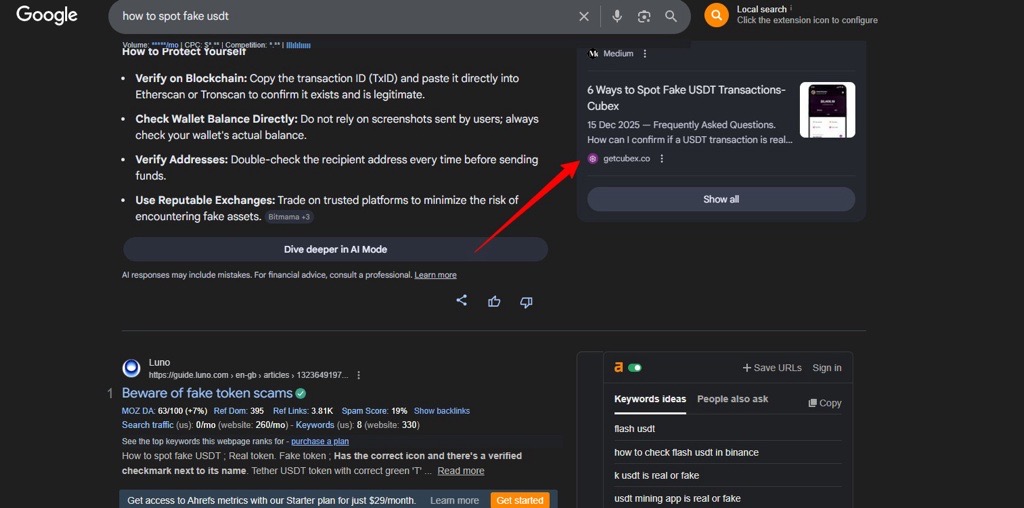Image resolution: width=1024 pixels, height=508 pixels.
Task: Click the orange Local search extension icon
Action: [x=716, y=15]
